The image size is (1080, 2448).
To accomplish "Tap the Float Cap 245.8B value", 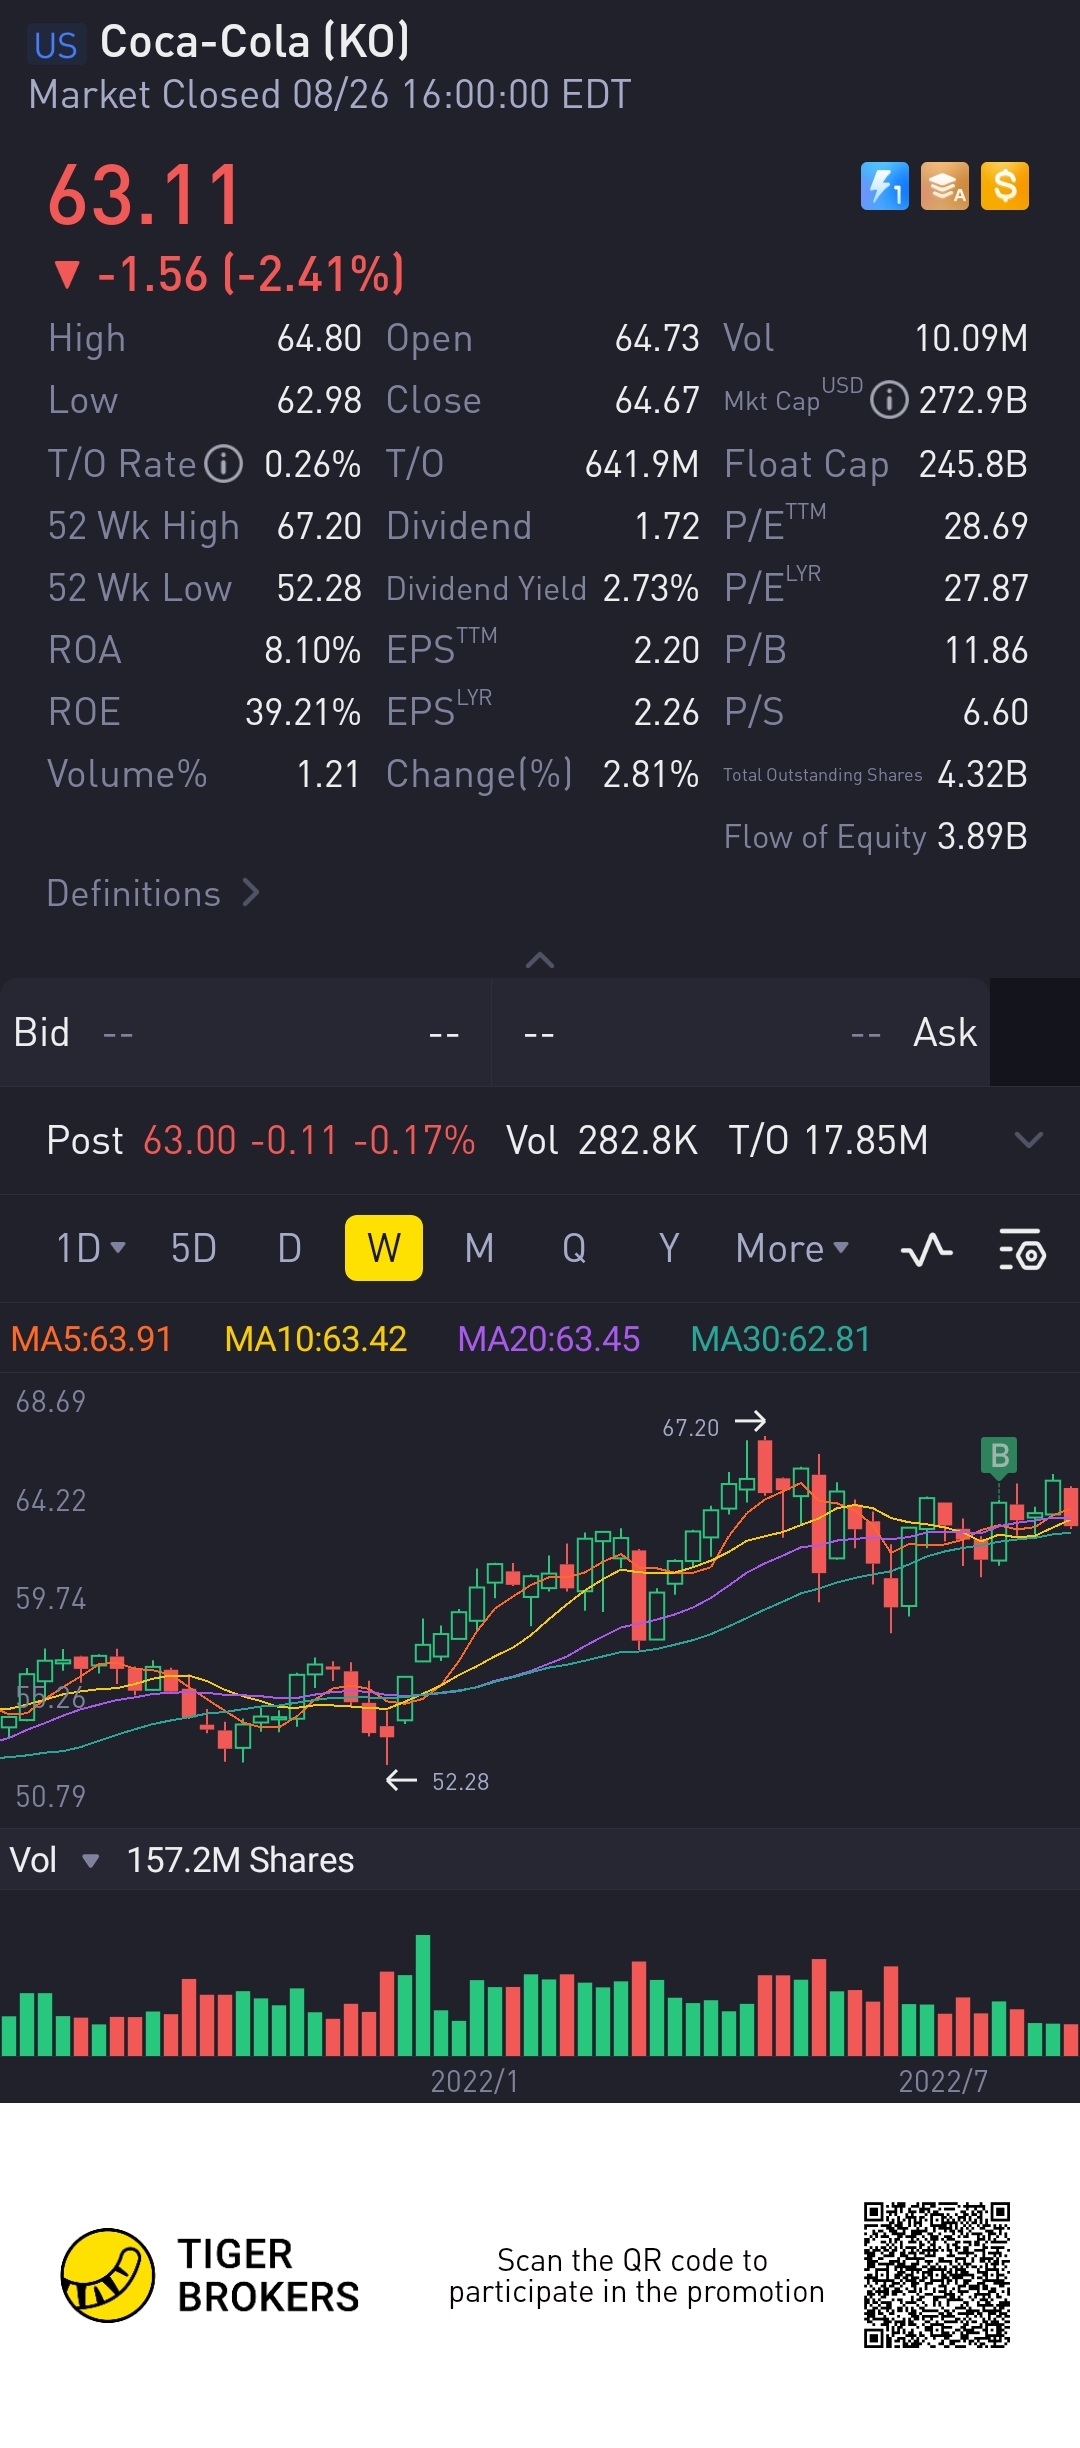I will (973, 464).
